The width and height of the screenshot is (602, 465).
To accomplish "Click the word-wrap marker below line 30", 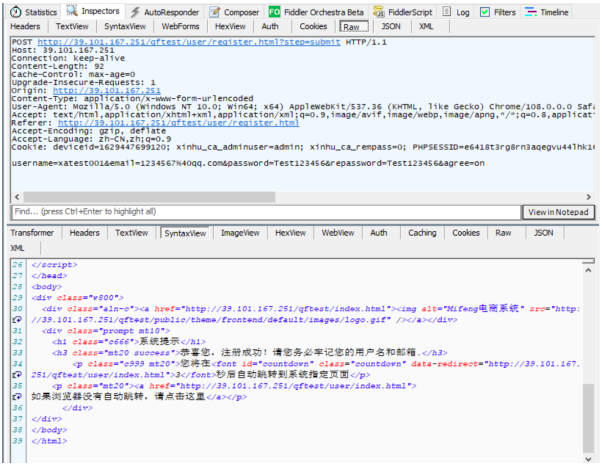I will tap(17, 320).
